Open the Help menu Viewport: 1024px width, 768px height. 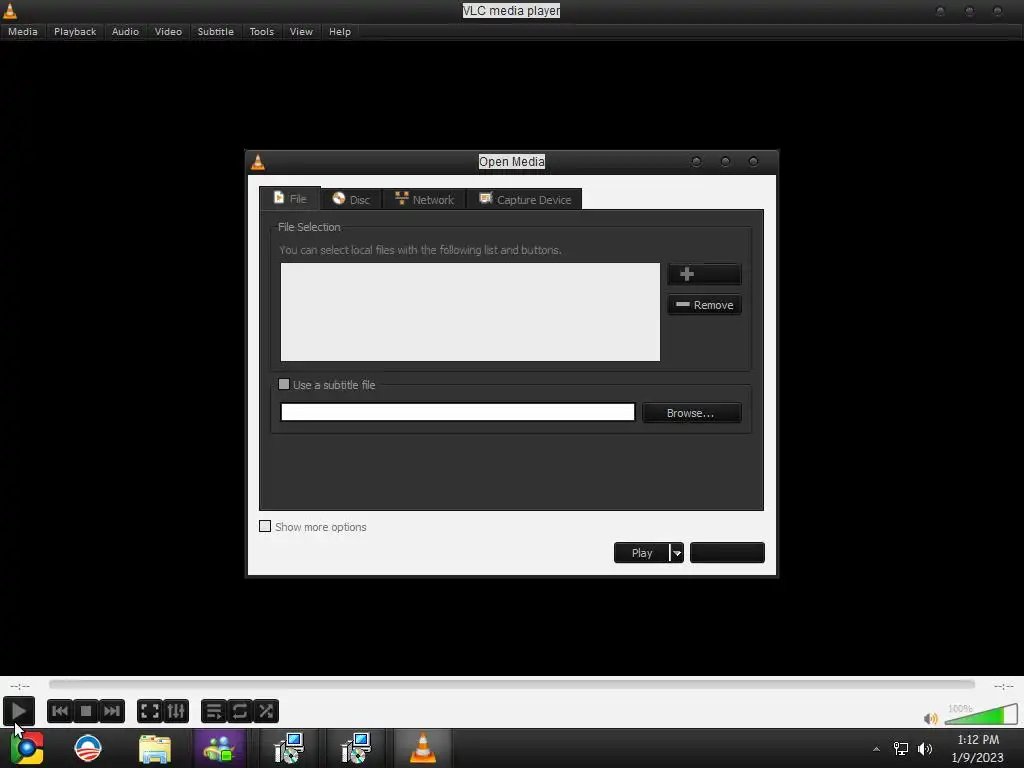pyautogui.click(x=340, y=31)
